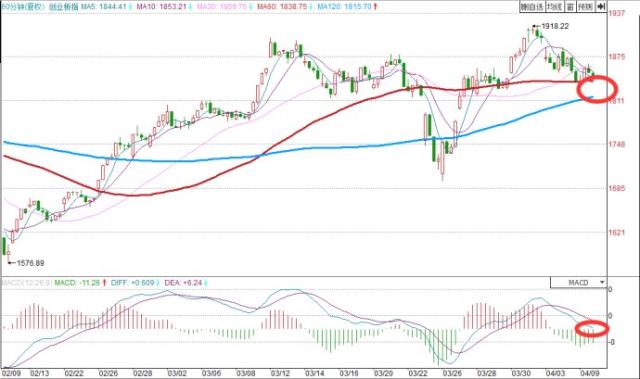This screenshot has width=640, height=379.
Task: Click the 03/14 date on time axis
Action: tap(314, 373)
